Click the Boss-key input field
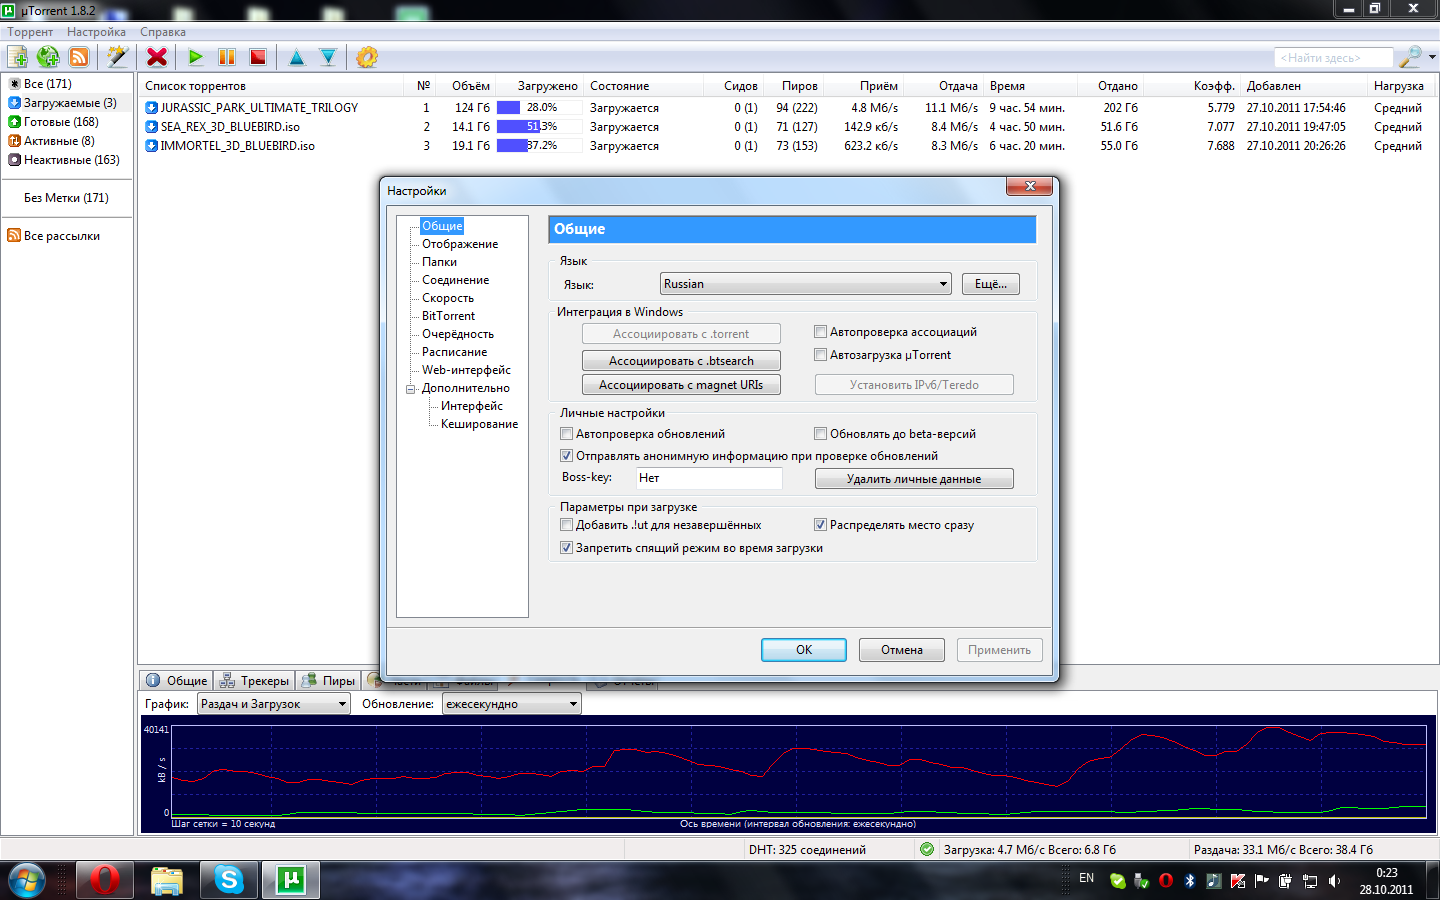 [x=709, y=478]
